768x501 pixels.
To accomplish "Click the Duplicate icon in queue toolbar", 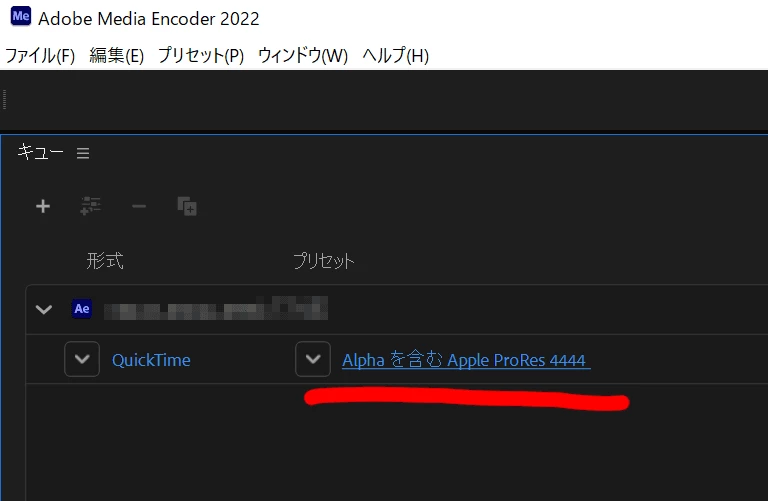I will (187, 206).
